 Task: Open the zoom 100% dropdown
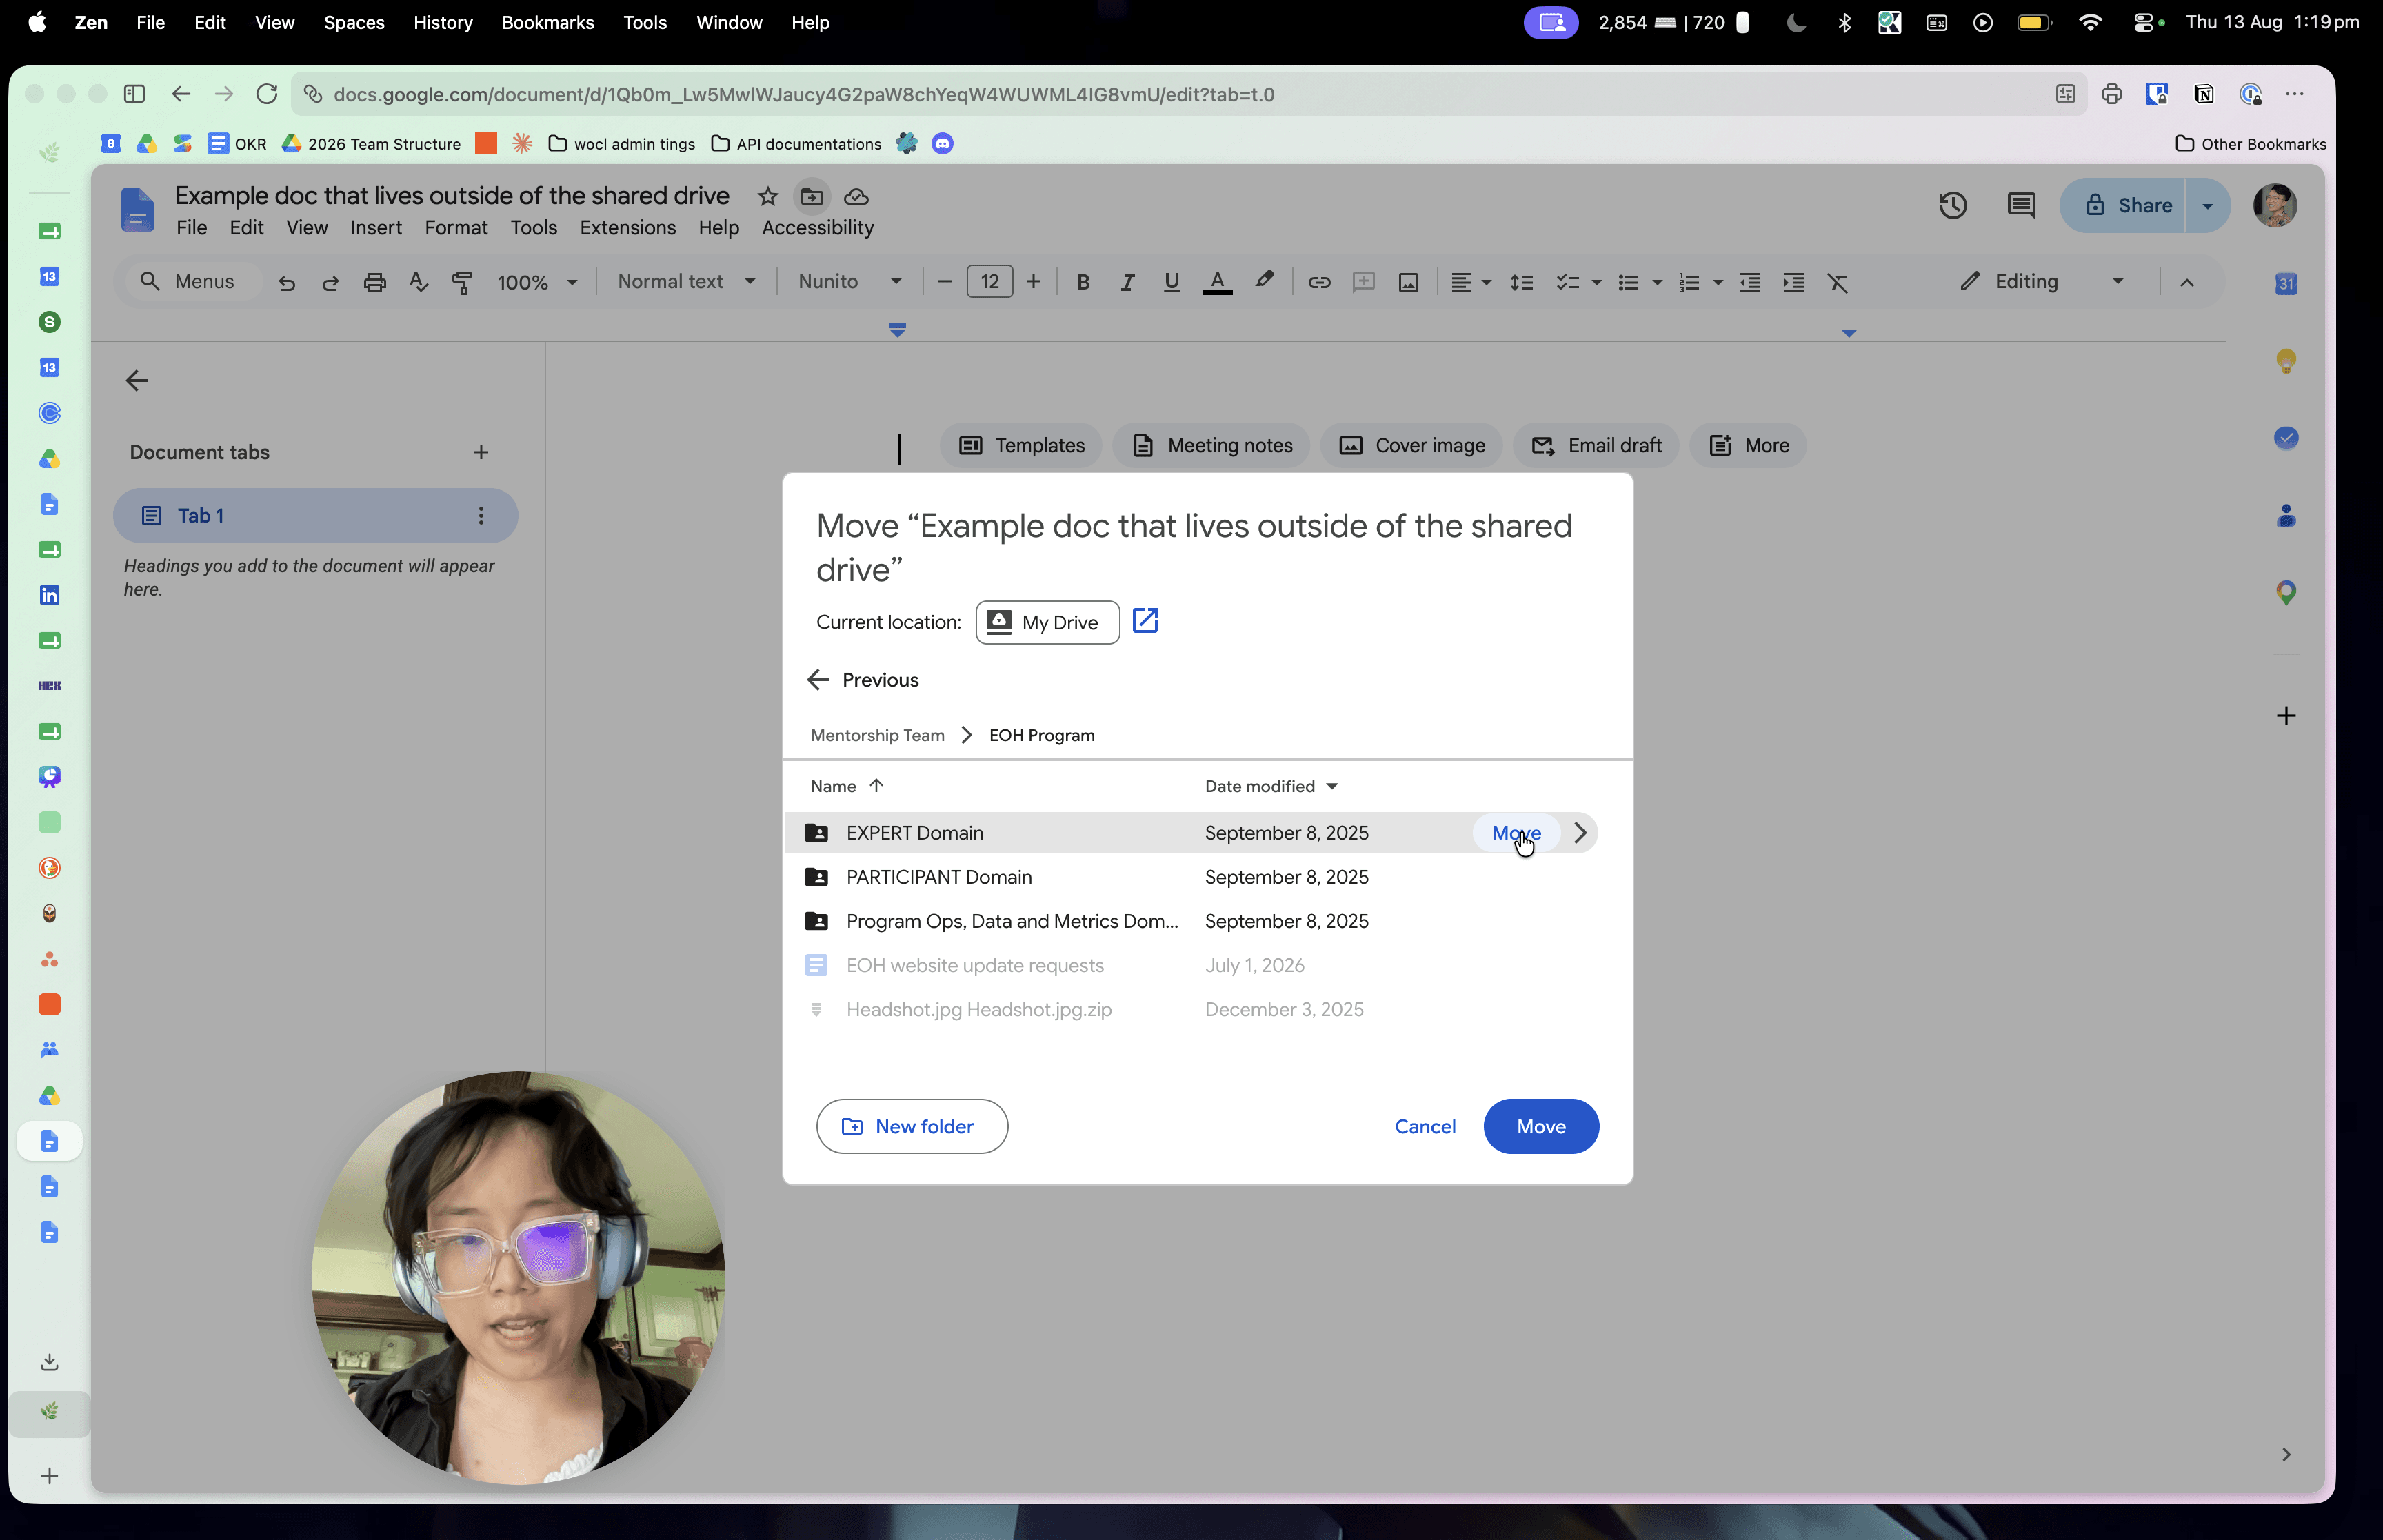pyautogui.click(x=537, y=283)
